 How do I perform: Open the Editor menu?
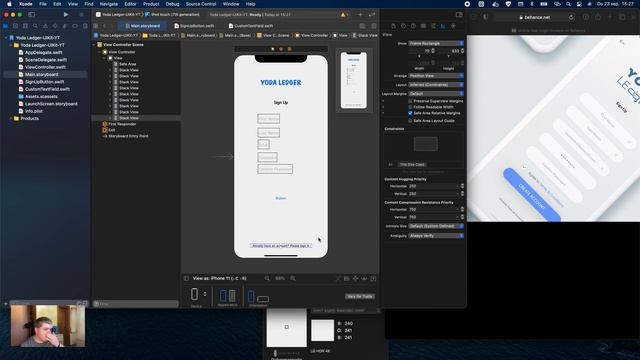tap(130, 4)
